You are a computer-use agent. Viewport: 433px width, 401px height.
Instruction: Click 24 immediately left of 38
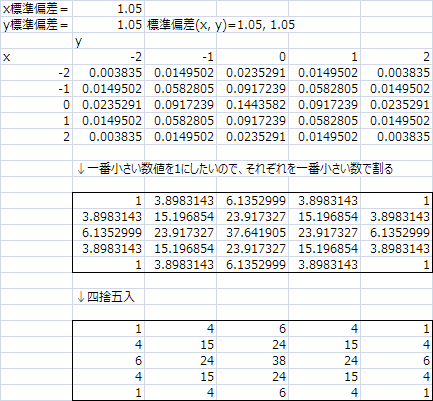click(180, 361)
